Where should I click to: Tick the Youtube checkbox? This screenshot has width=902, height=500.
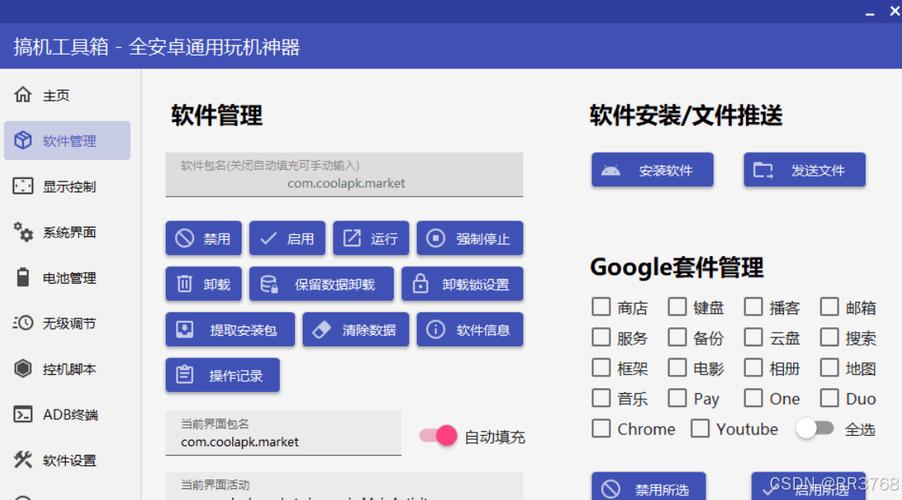point(700,429)
